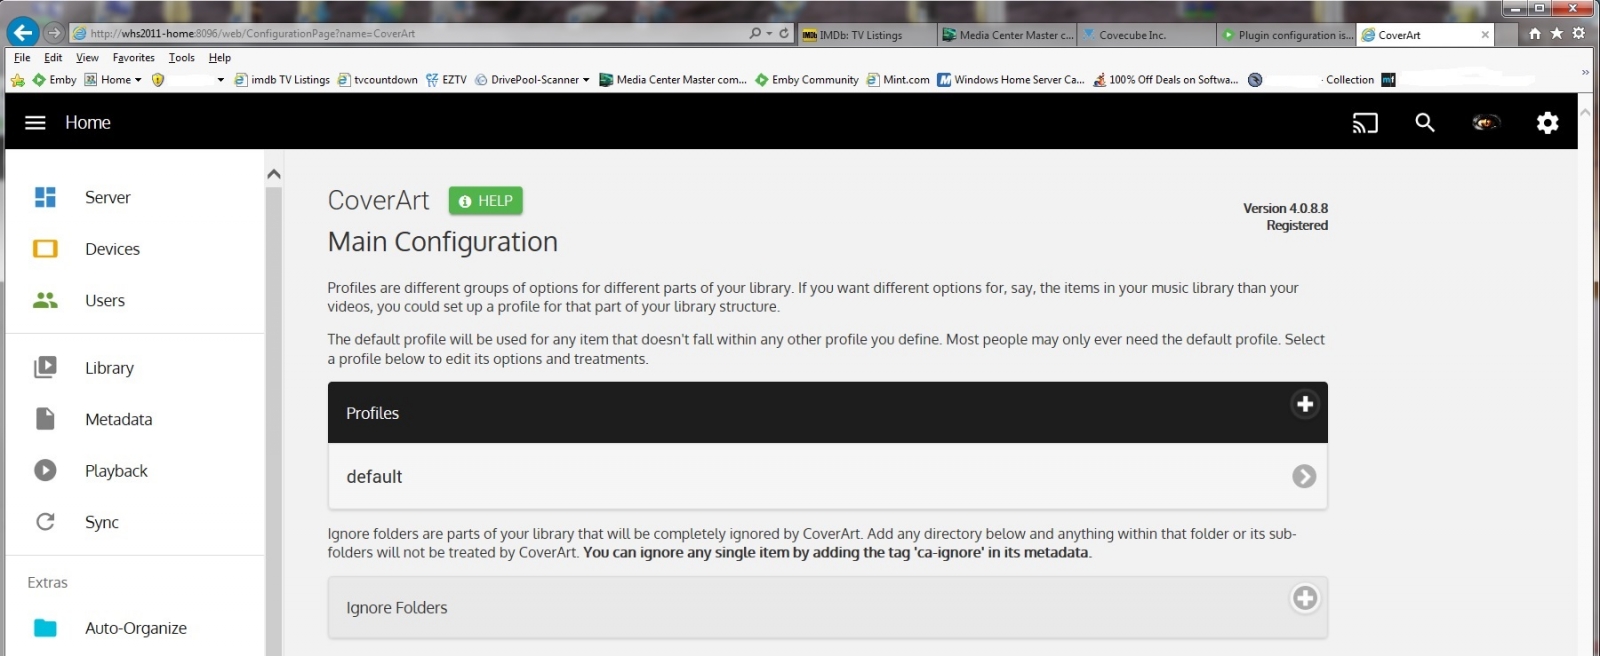Image resolution: width=1600 pixels, height=656 pixels.
Task: Open dropdown arrow next to shield favorite
Action: [x=220, y=80]
